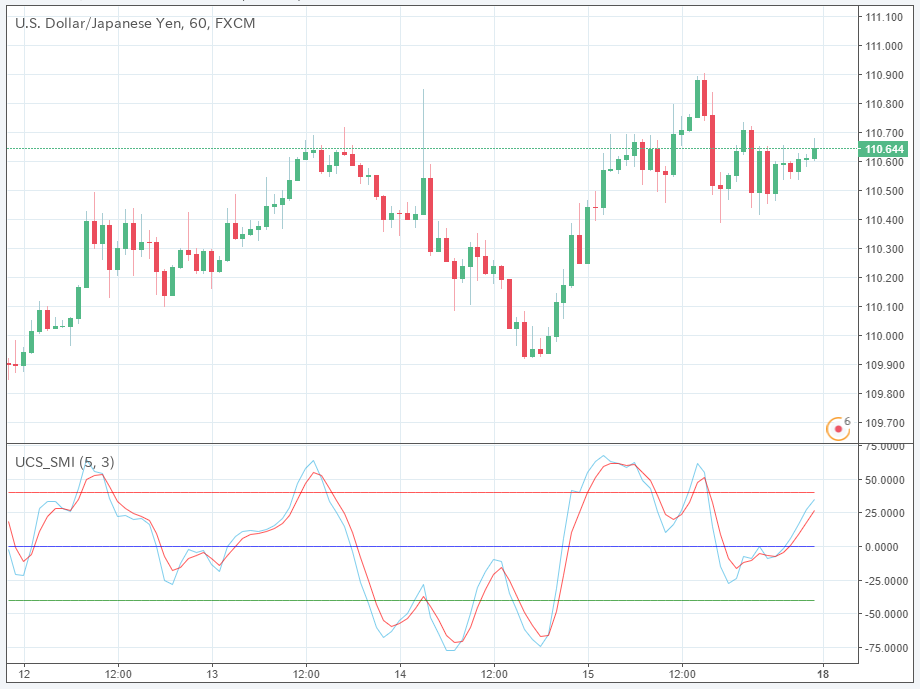Click the -50.0000 indicator scale value
Image resolution: width=920 pixels, height=689 pixels.
coord(888,614)
